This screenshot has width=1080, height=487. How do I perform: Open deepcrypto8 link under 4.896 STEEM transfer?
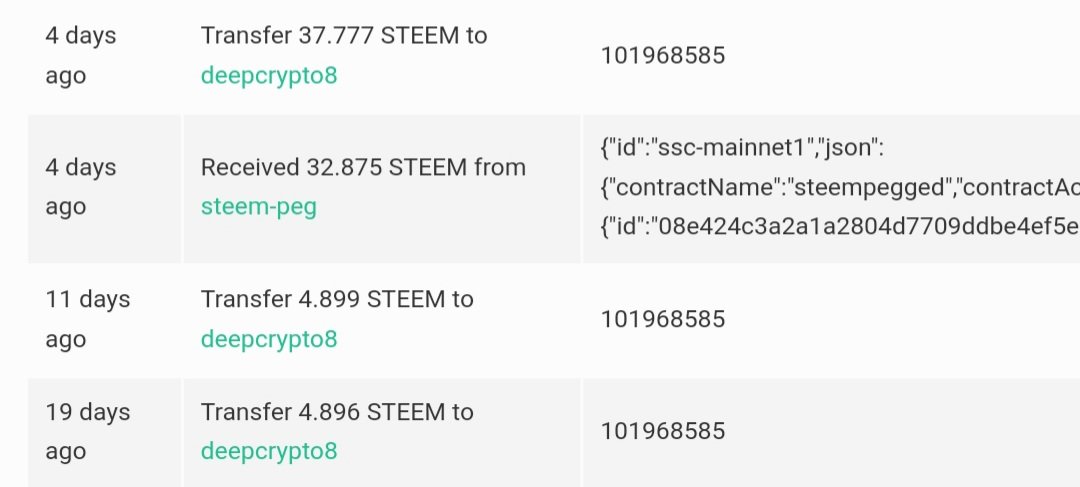tap(269, 452)
